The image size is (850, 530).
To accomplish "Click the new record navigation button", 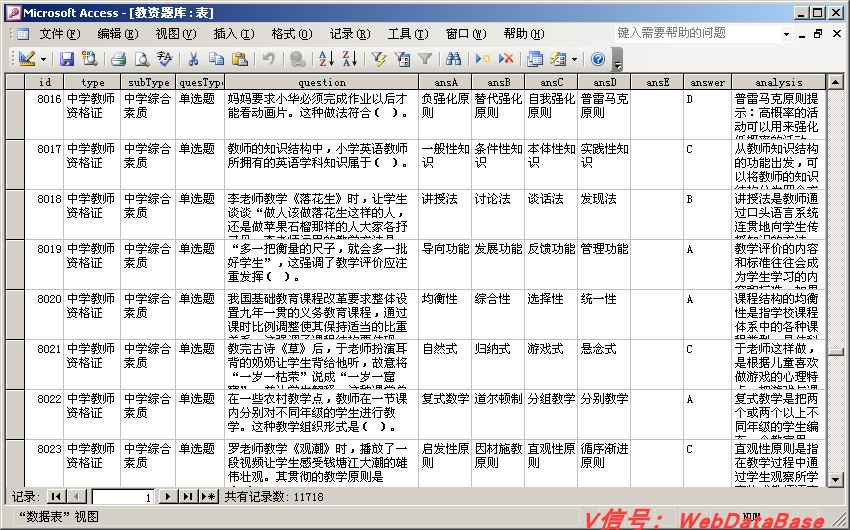I will click(x=209, y=496).
